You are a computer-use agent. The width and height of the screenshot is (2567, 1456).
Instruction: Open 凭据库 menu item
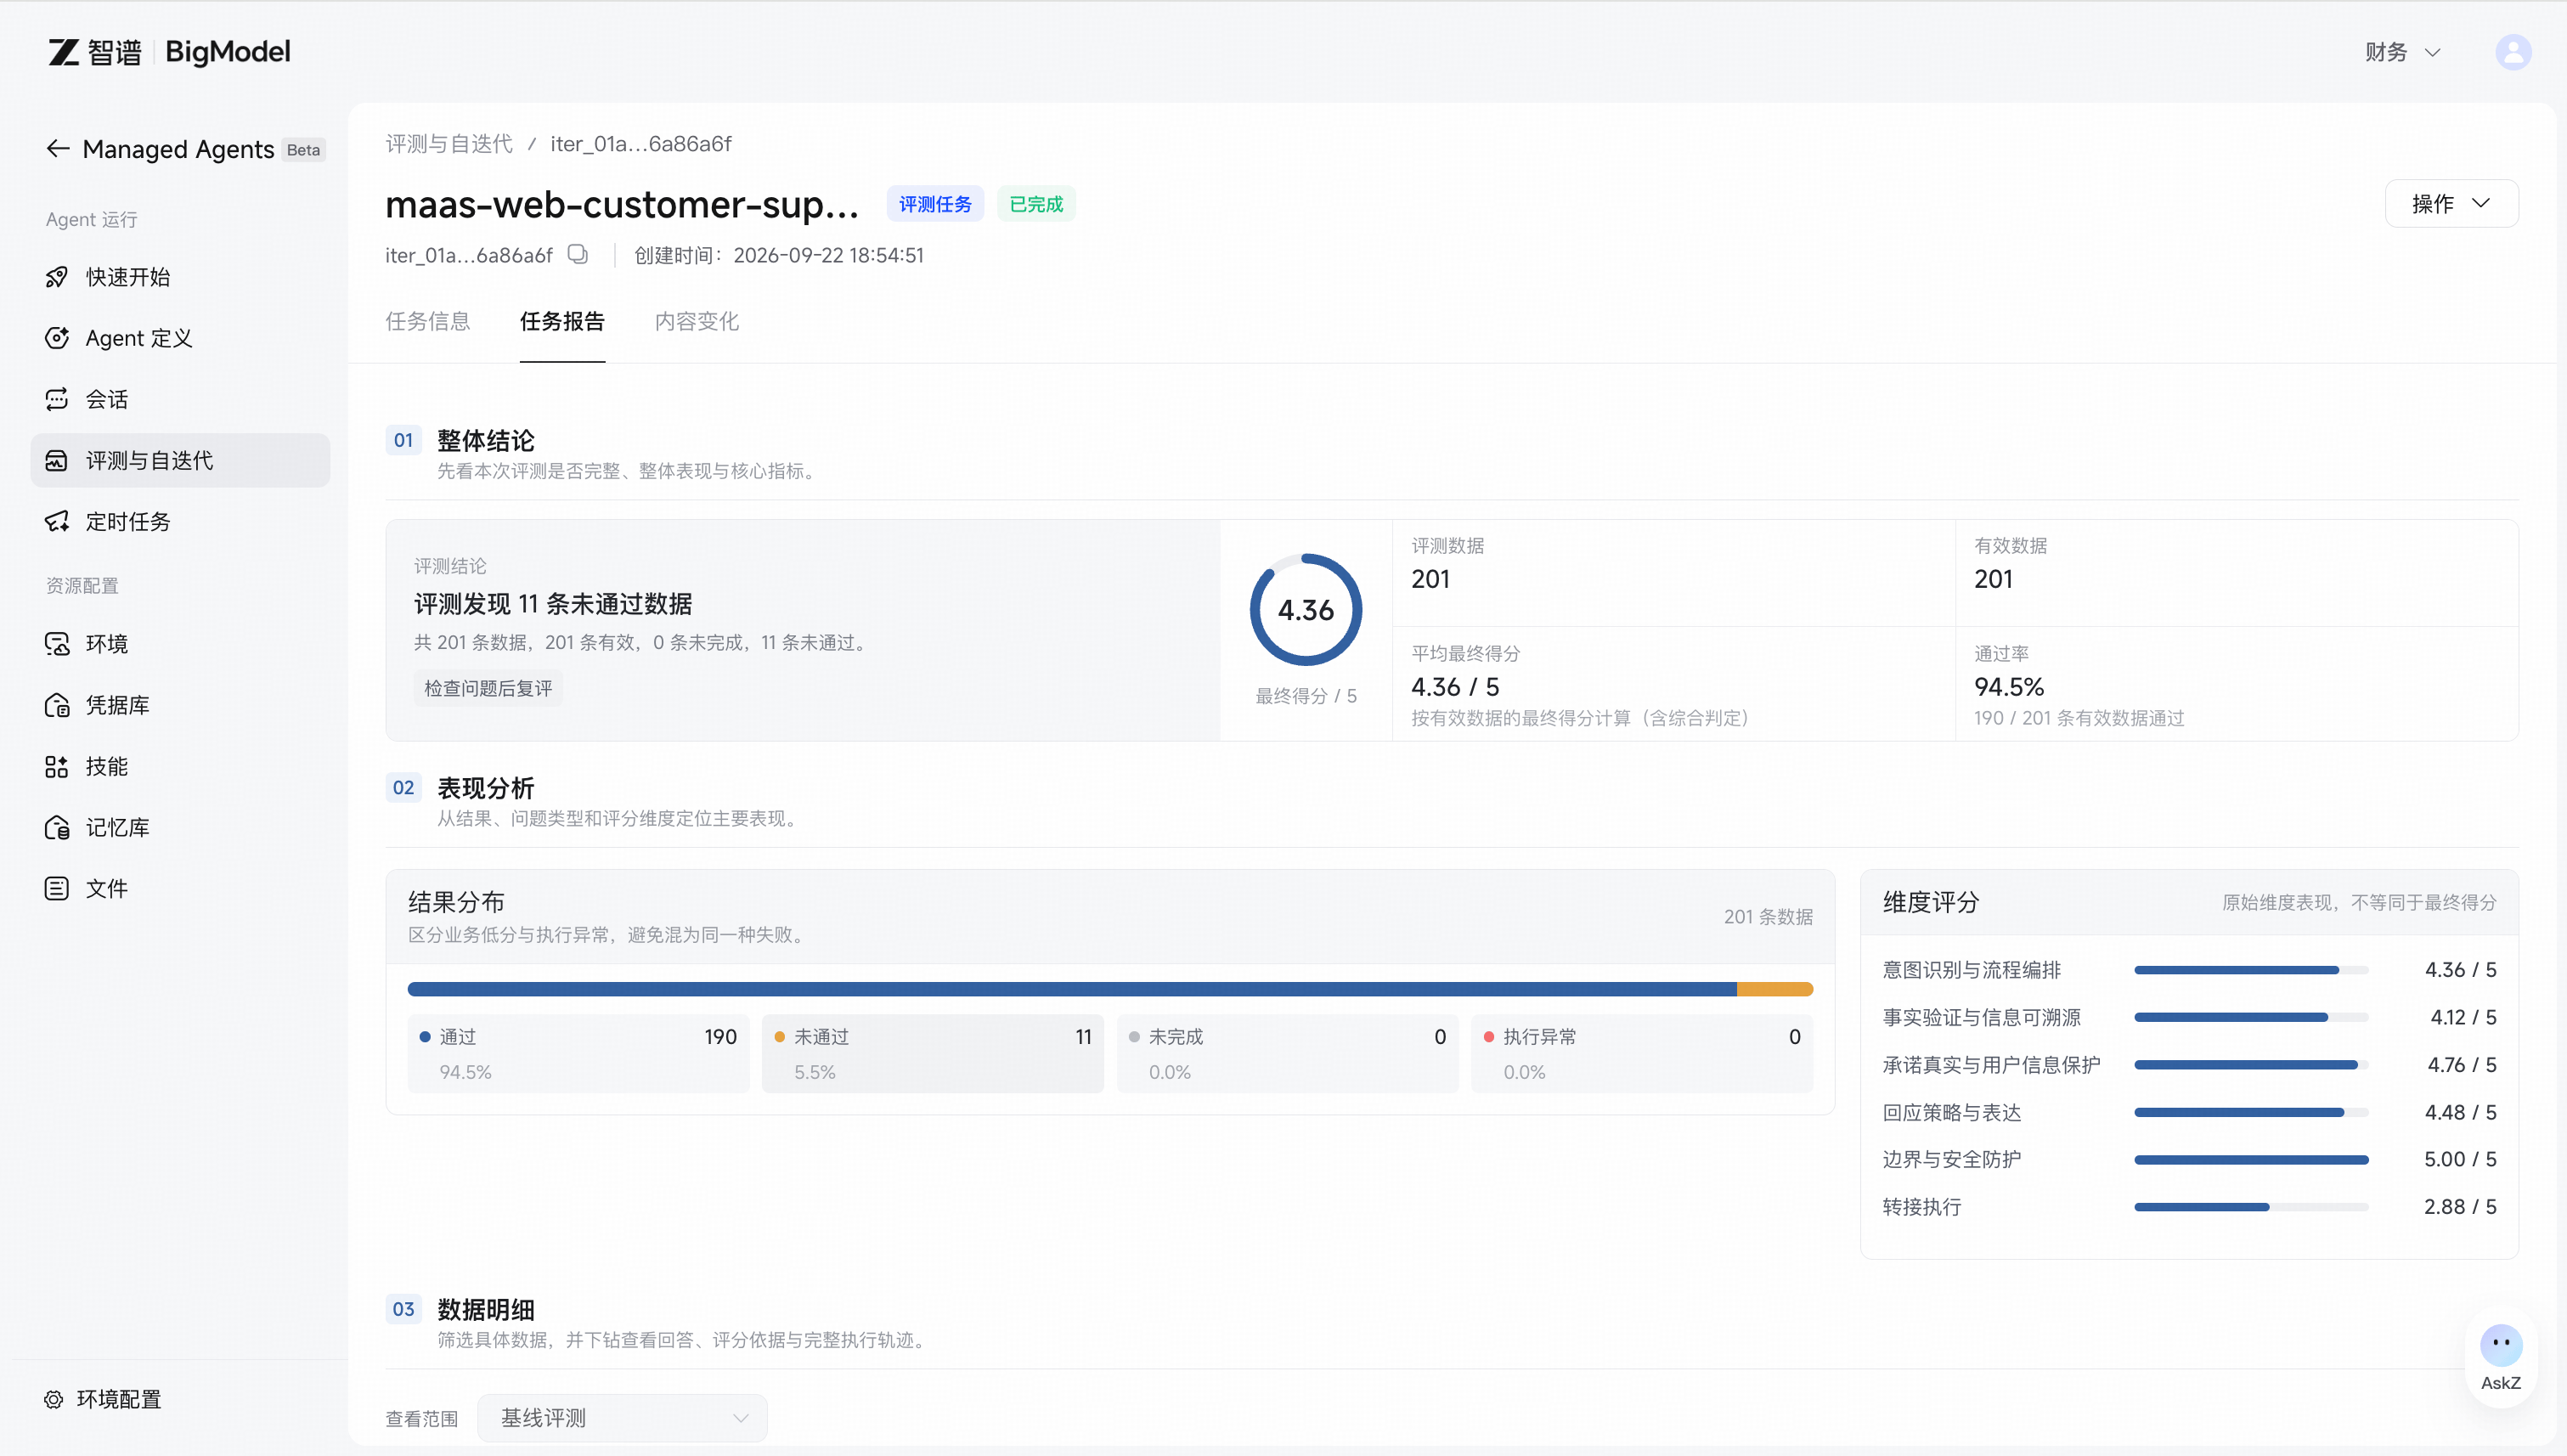tap(180, 705)
